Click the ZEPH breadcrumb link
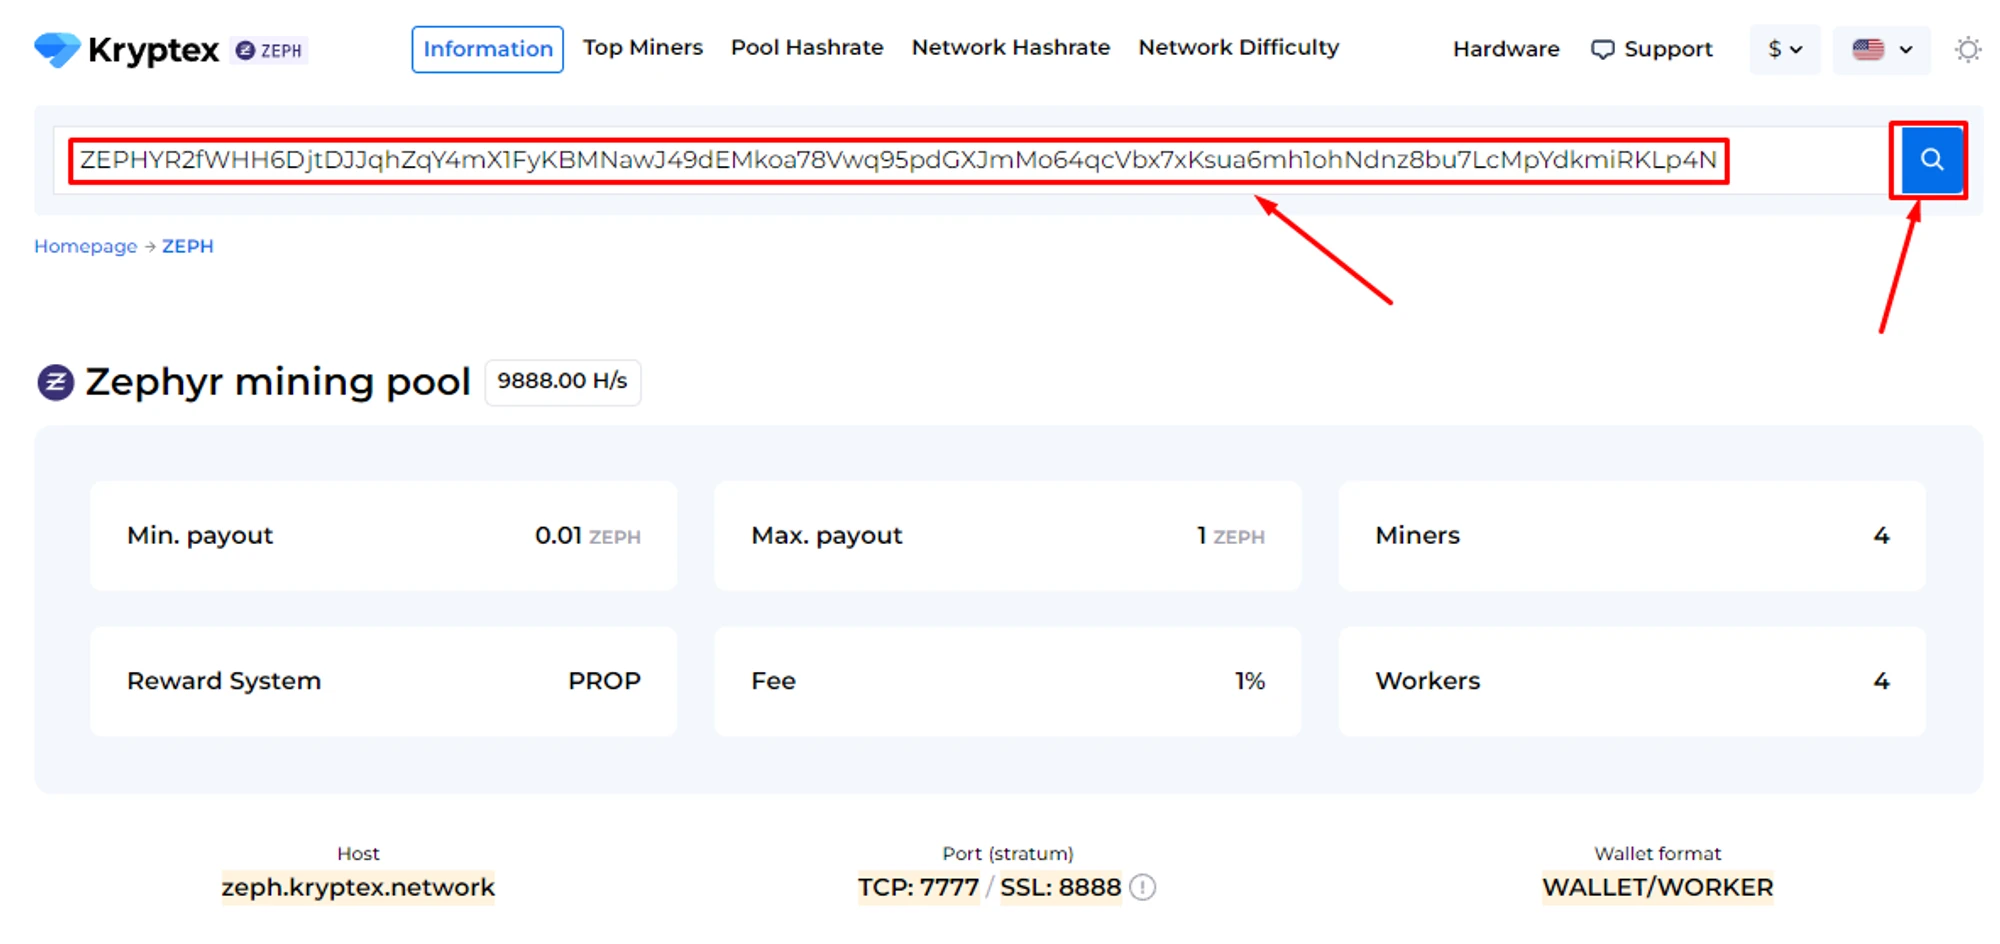This screenshot has width=2000, height=944. [x=188, y=246]
